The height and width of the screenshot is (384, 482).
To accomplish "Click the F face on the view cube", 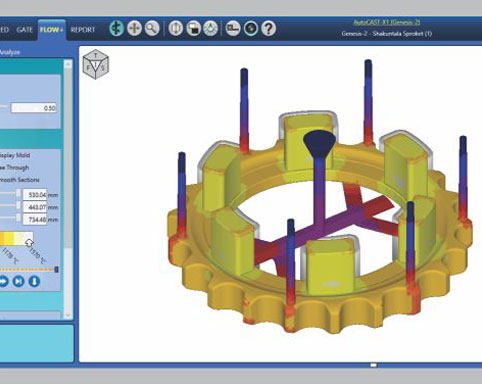I will click(x=89, y=68).
